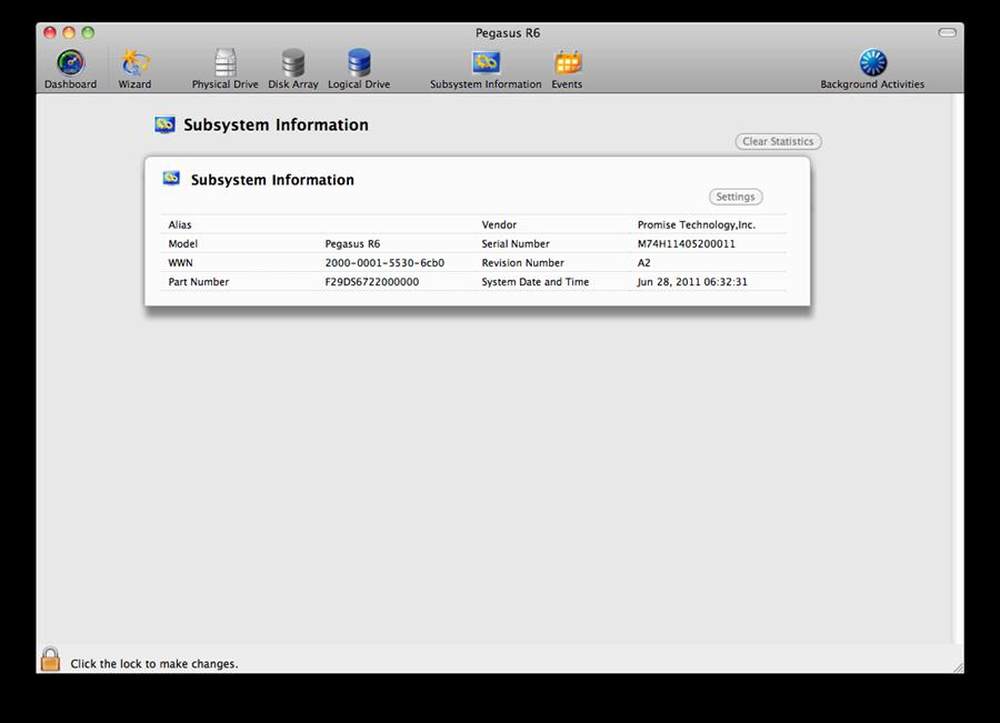Image resolution: width=1000 pixels, height=723 pixels.
Task: Click the window resize grip corner
Action: (959, 668)
